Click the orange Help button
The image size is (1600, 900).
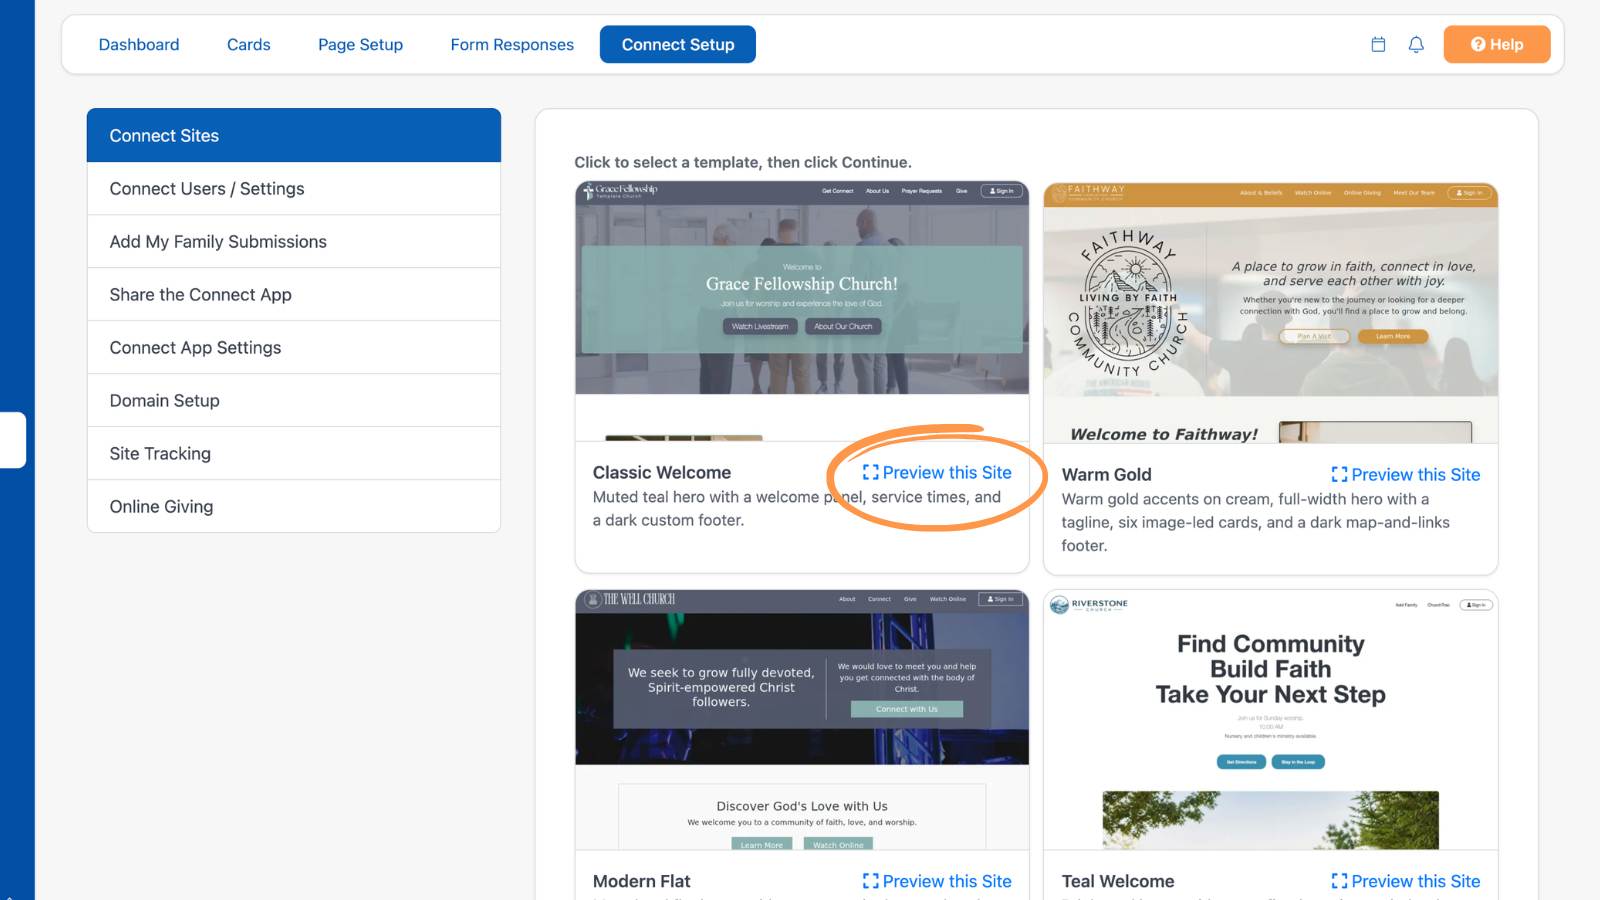click(x=1496, y=44)
